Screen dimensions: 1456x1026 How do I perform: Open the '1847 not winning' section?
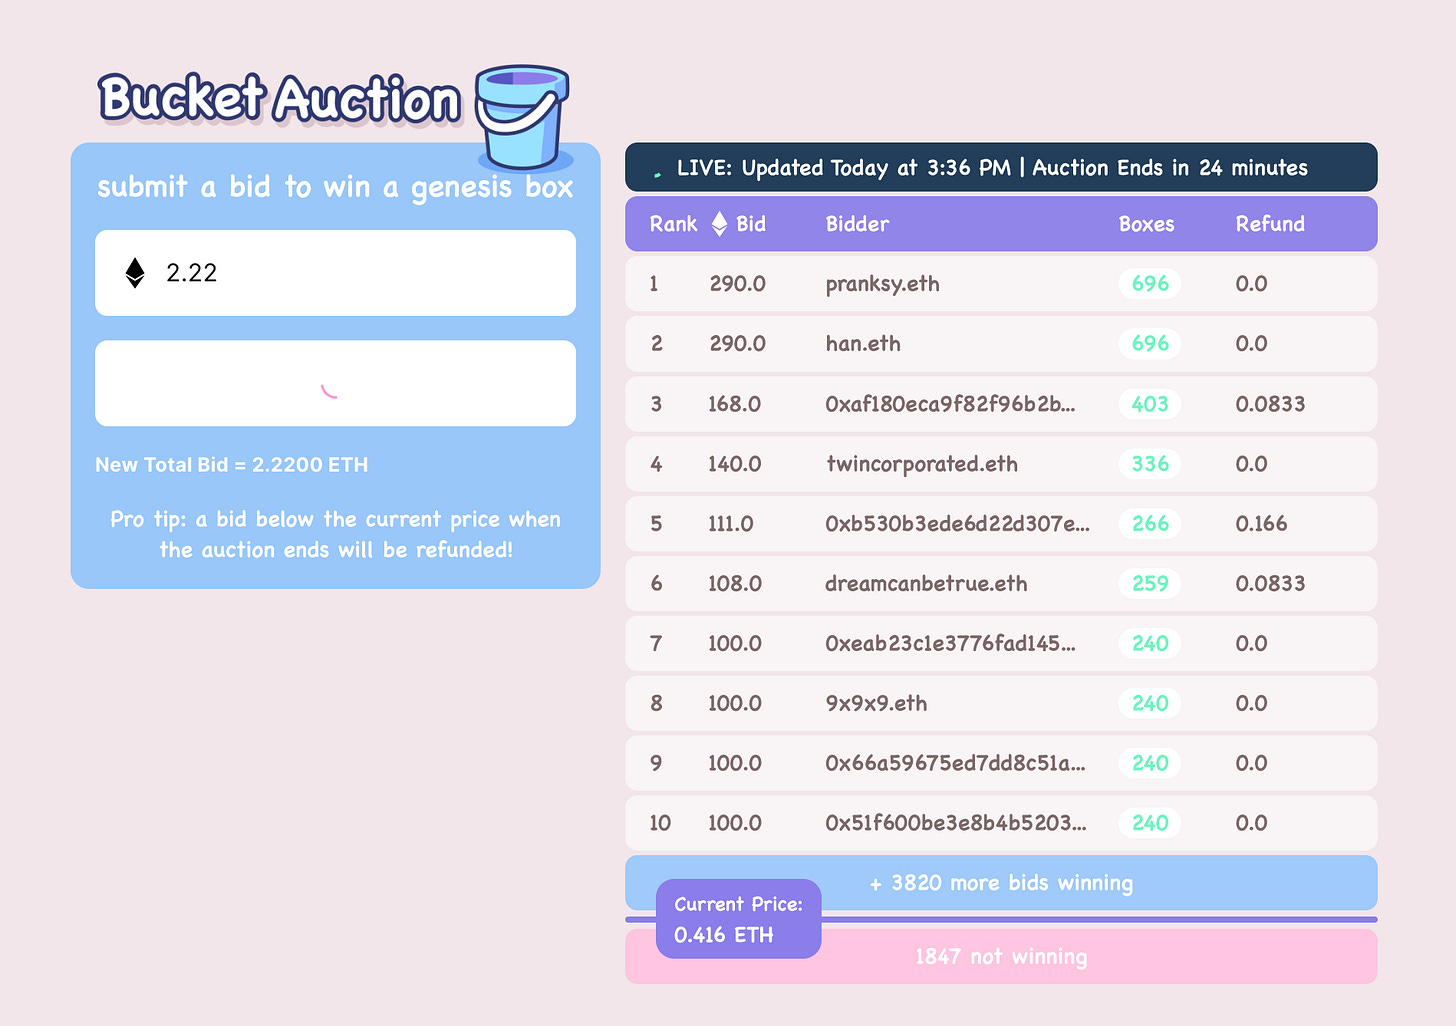(1001, 957)
